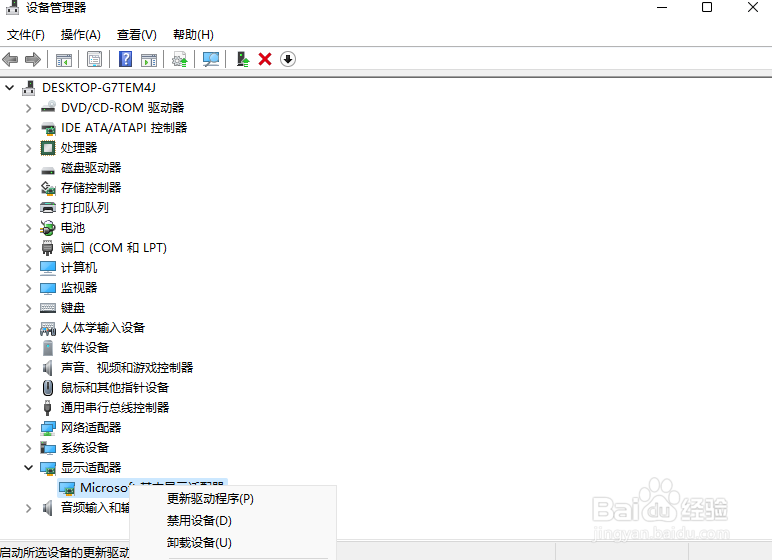Minimize the Device Manager window

click(662, 7)
